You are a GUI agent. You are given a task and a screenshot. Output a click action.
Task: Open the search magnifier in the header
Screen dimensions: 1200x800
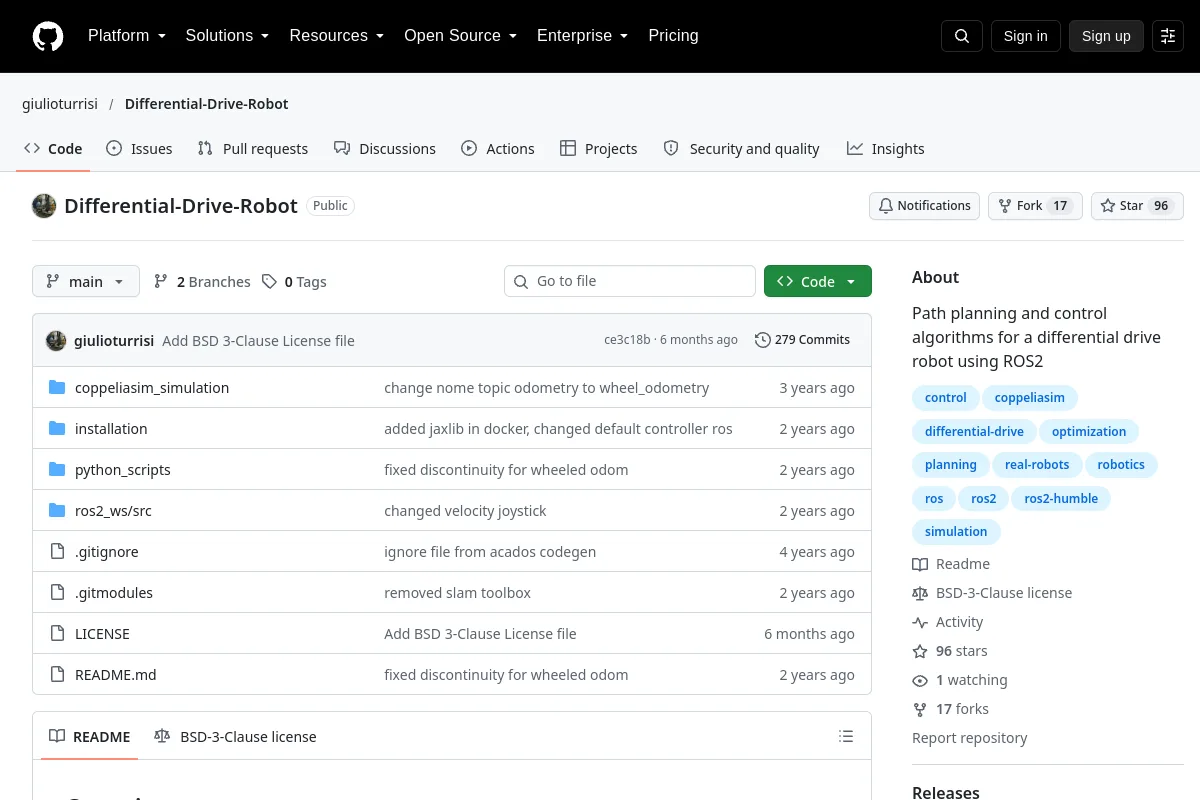point(962,36)
